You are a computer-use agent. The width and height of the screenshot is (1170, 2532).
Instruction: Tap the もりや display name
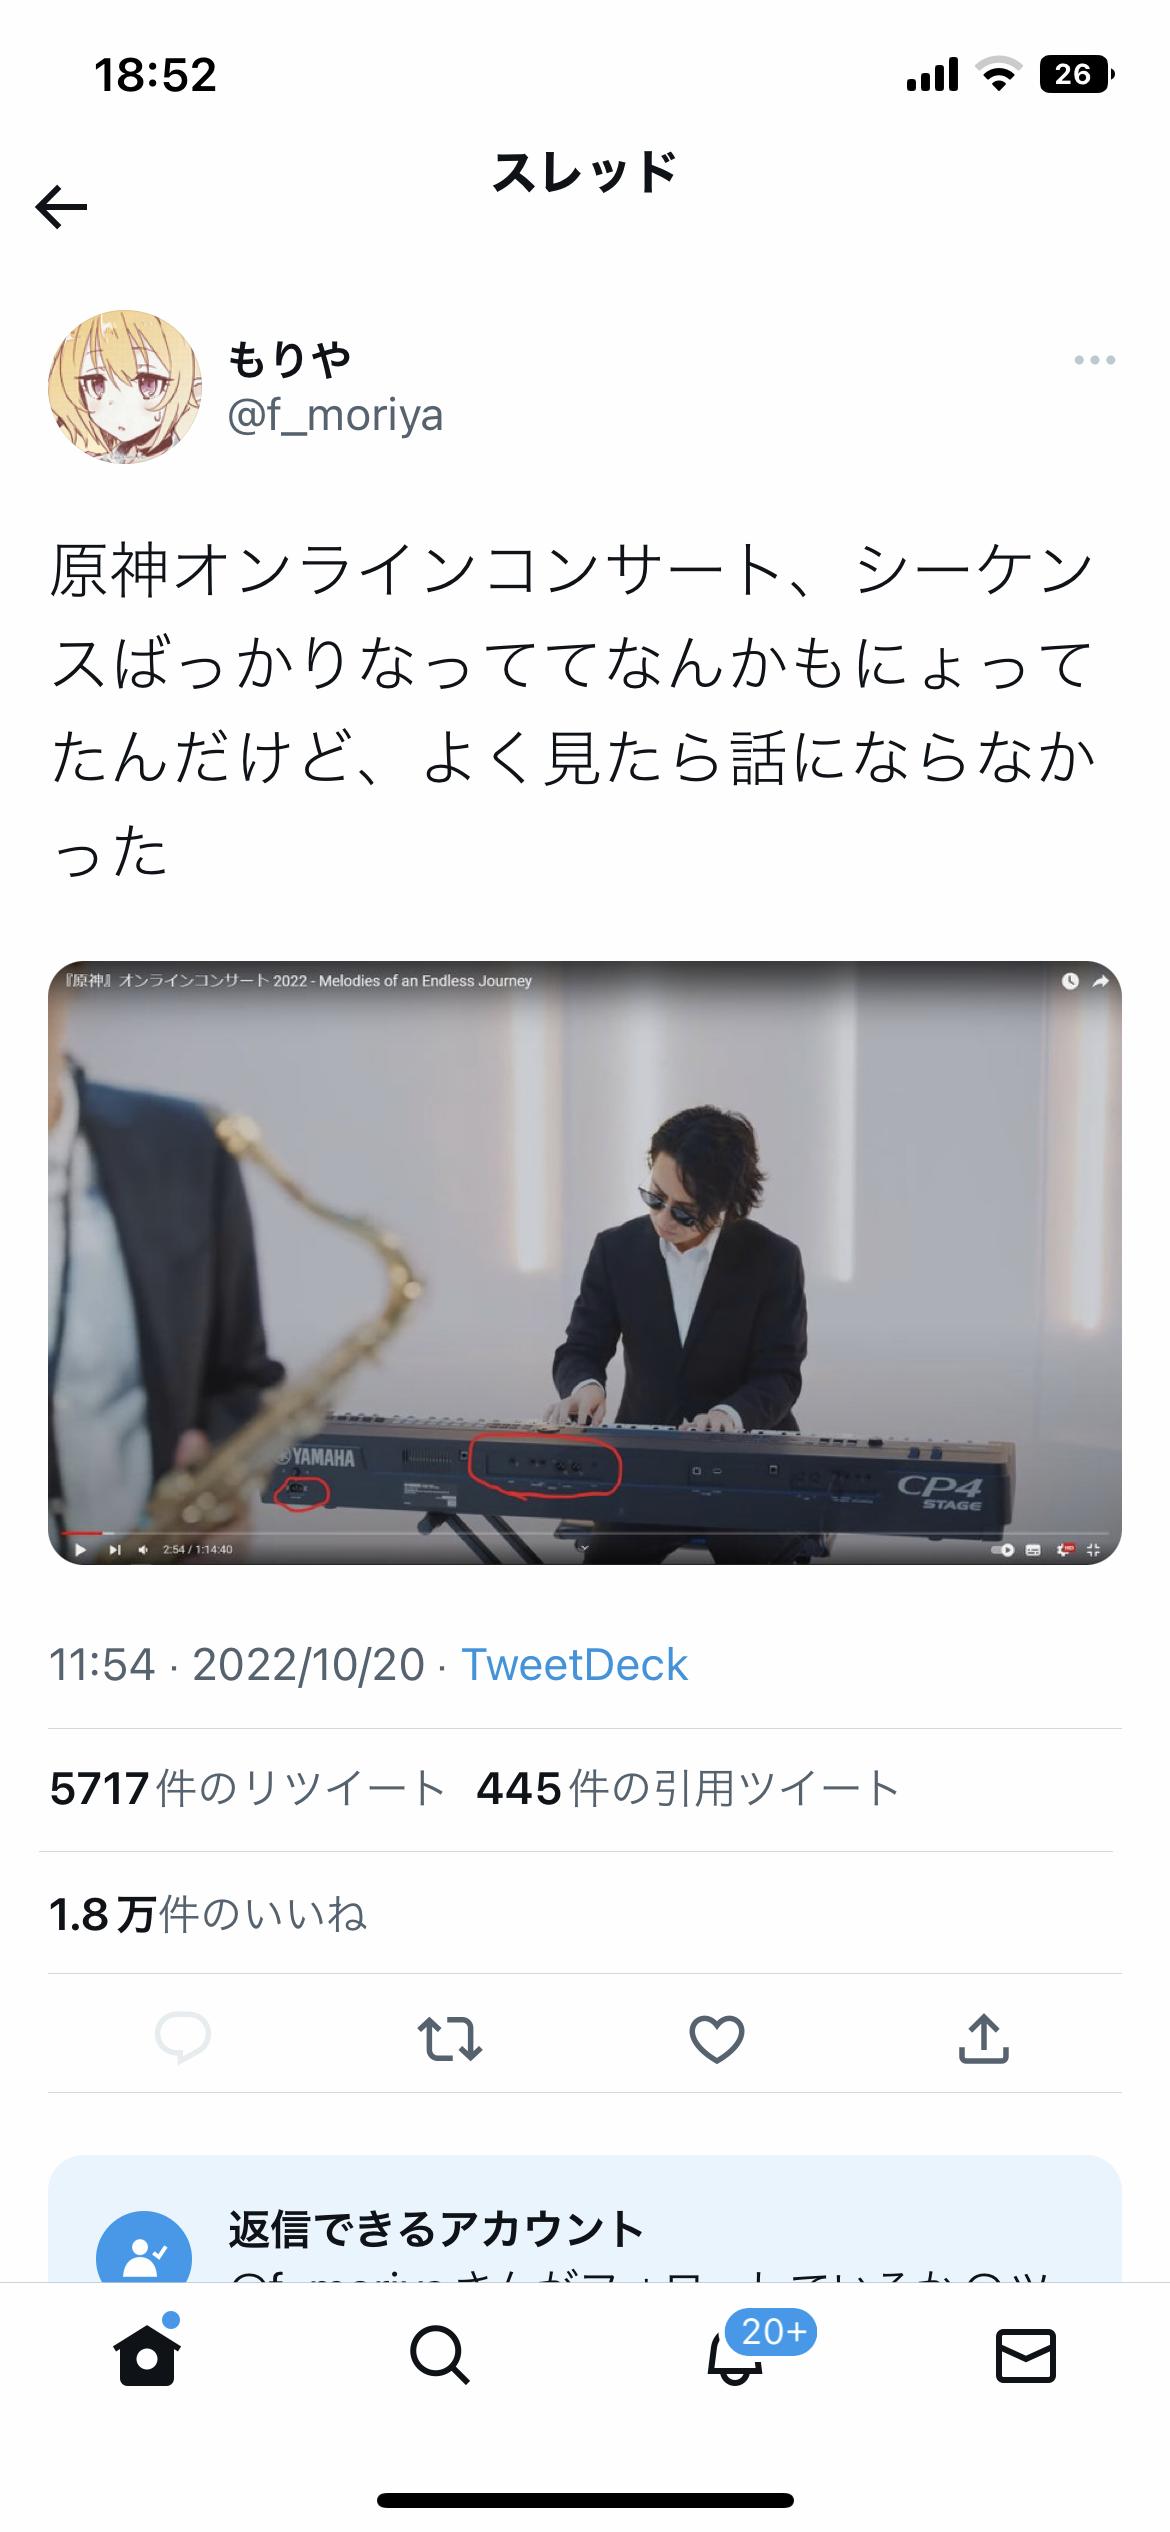(290, 359)
